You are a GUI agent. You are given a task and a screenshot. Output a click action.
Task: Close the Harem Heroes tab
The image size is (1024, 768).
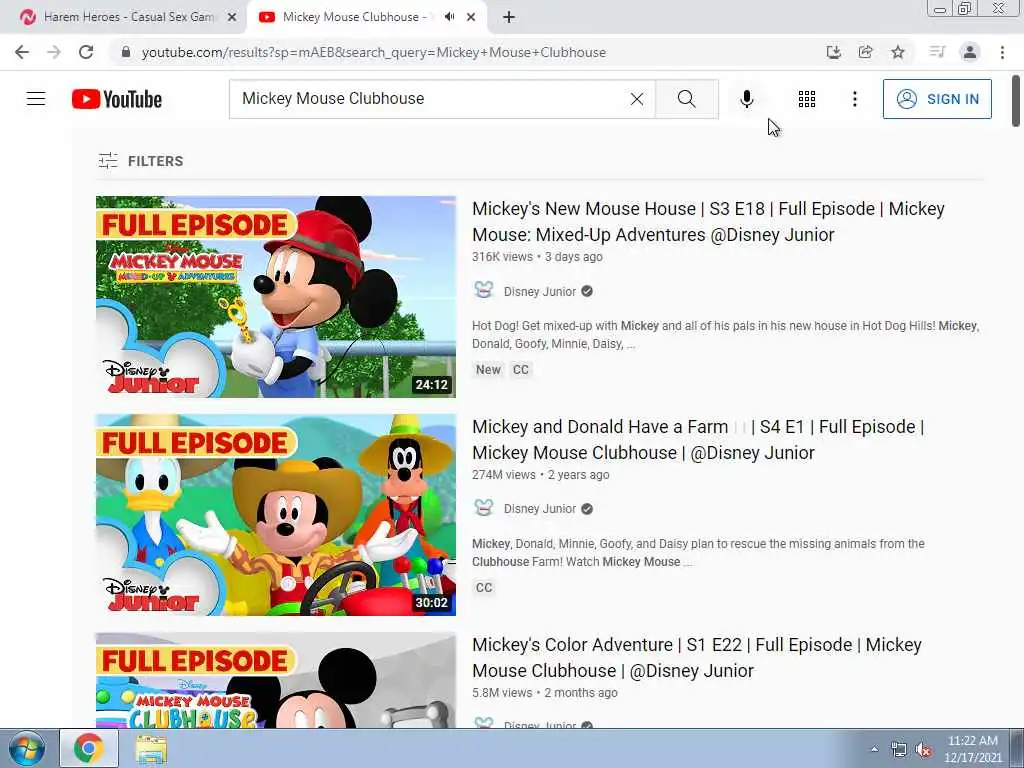(232, 18)
